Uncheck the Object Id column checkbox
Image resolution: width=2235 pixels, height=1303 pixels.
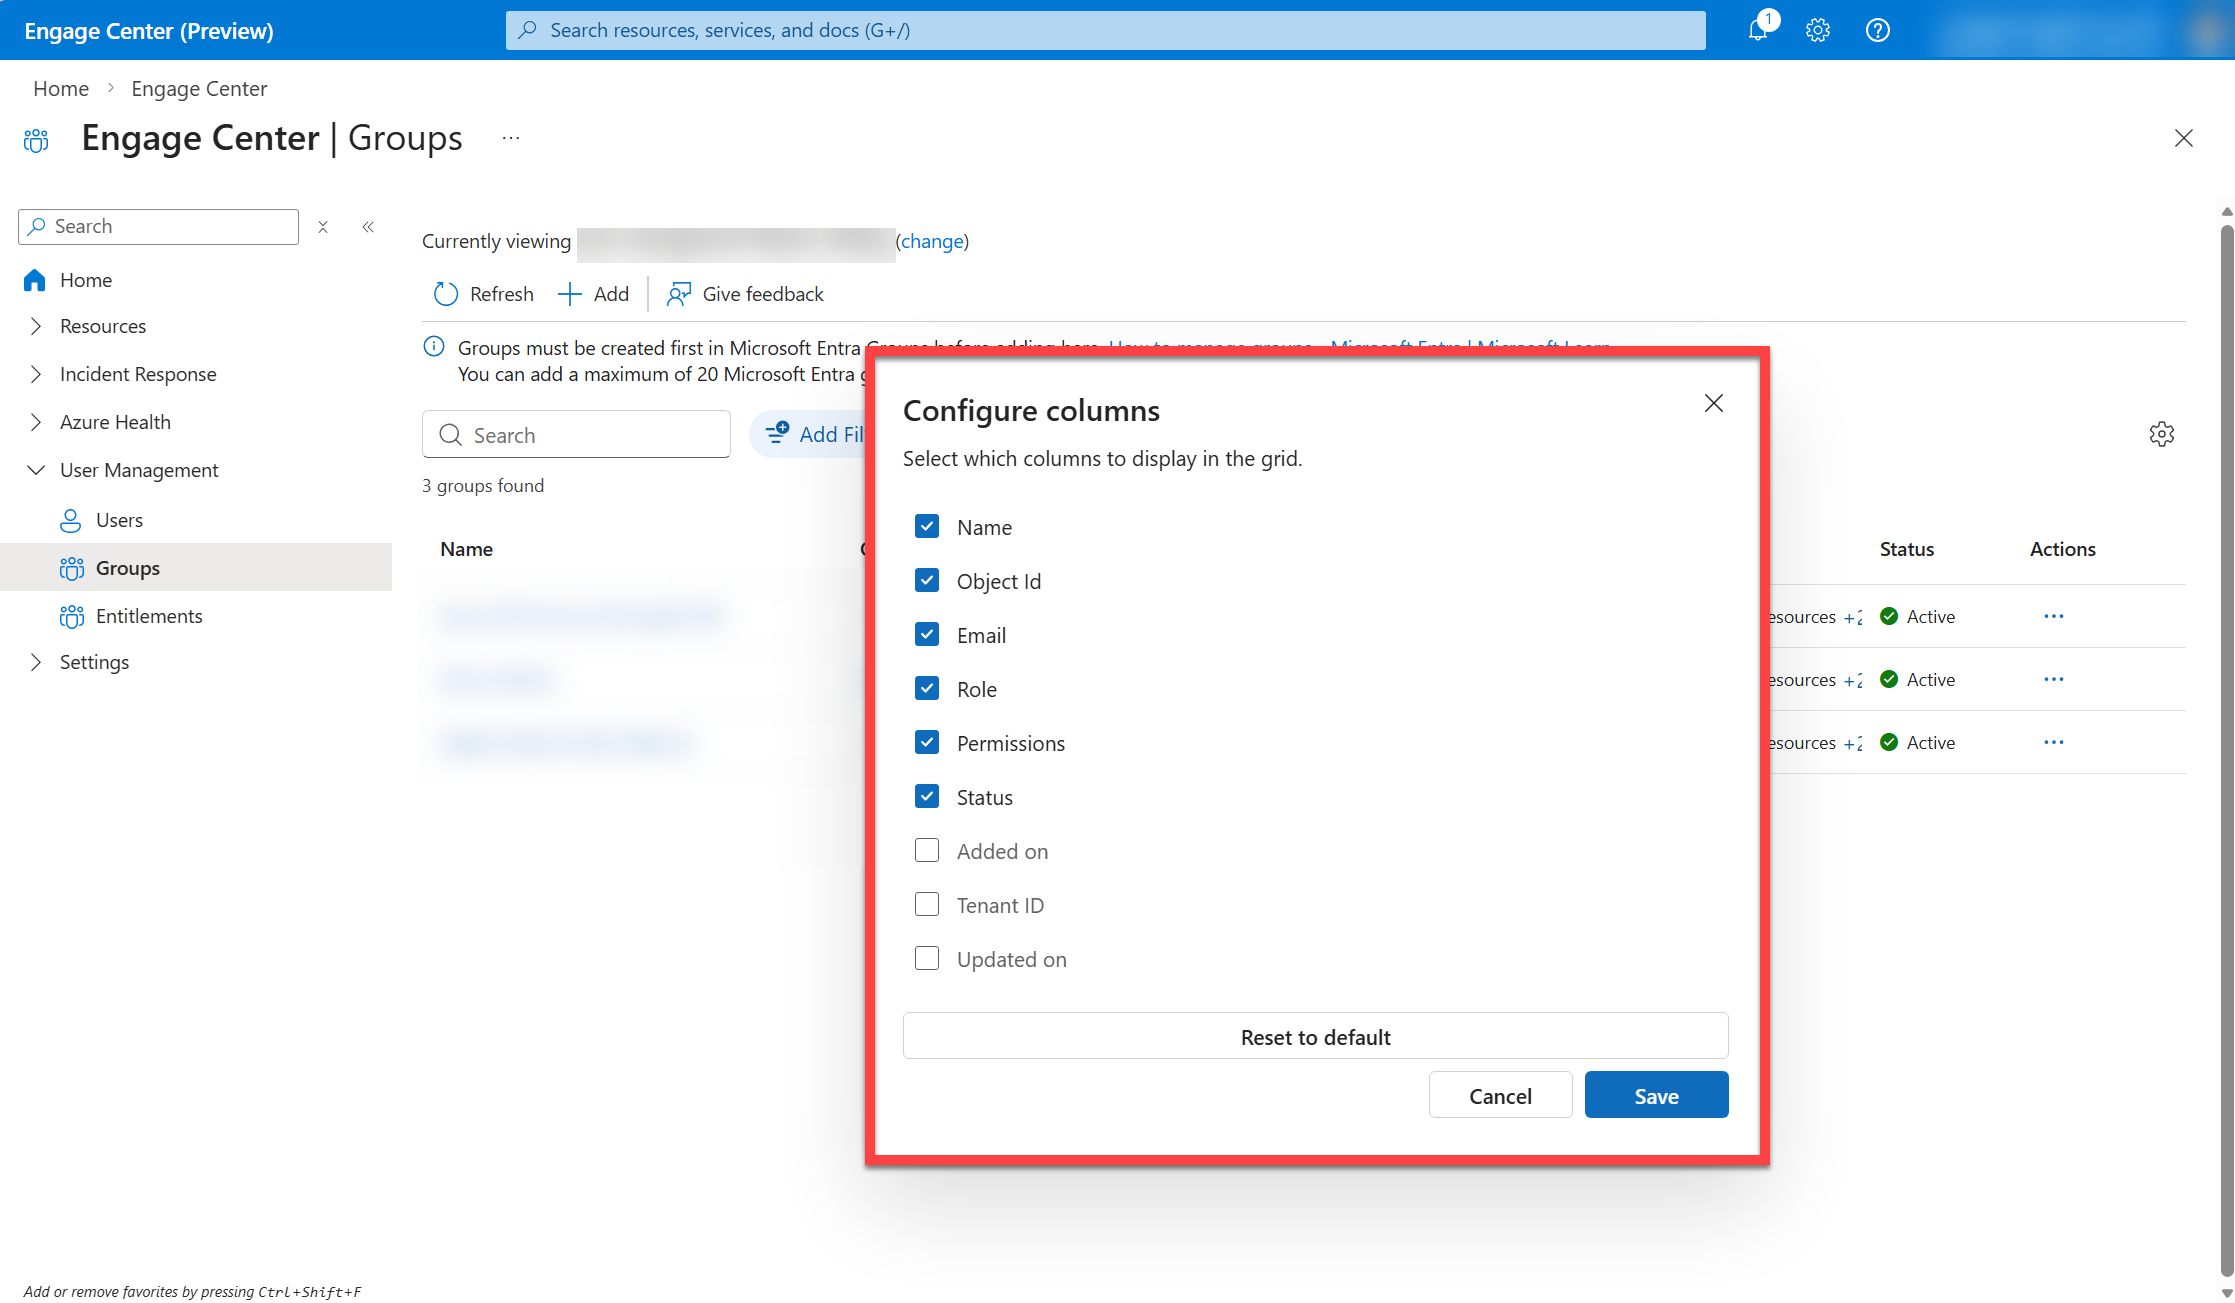tap(927, 580)
